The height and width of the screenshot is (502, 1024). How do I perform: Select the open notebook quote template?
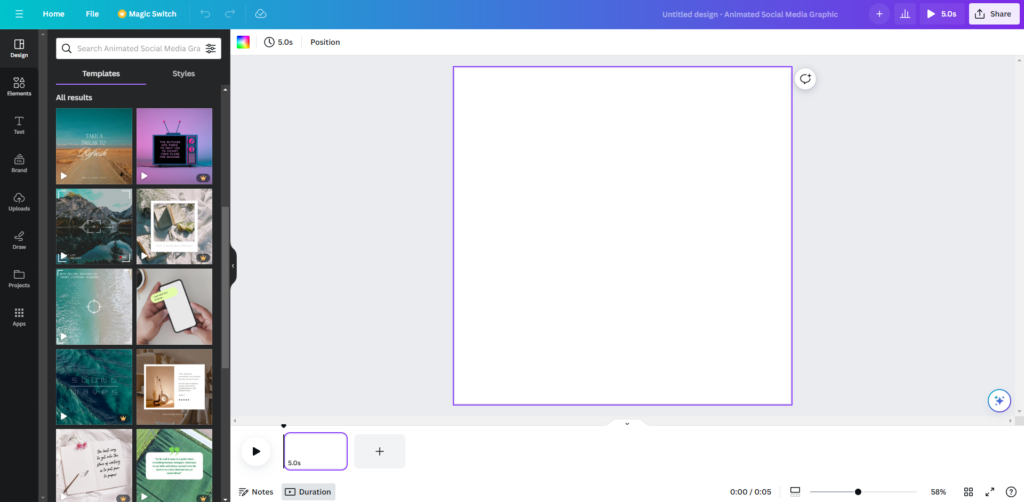point(94,465)
